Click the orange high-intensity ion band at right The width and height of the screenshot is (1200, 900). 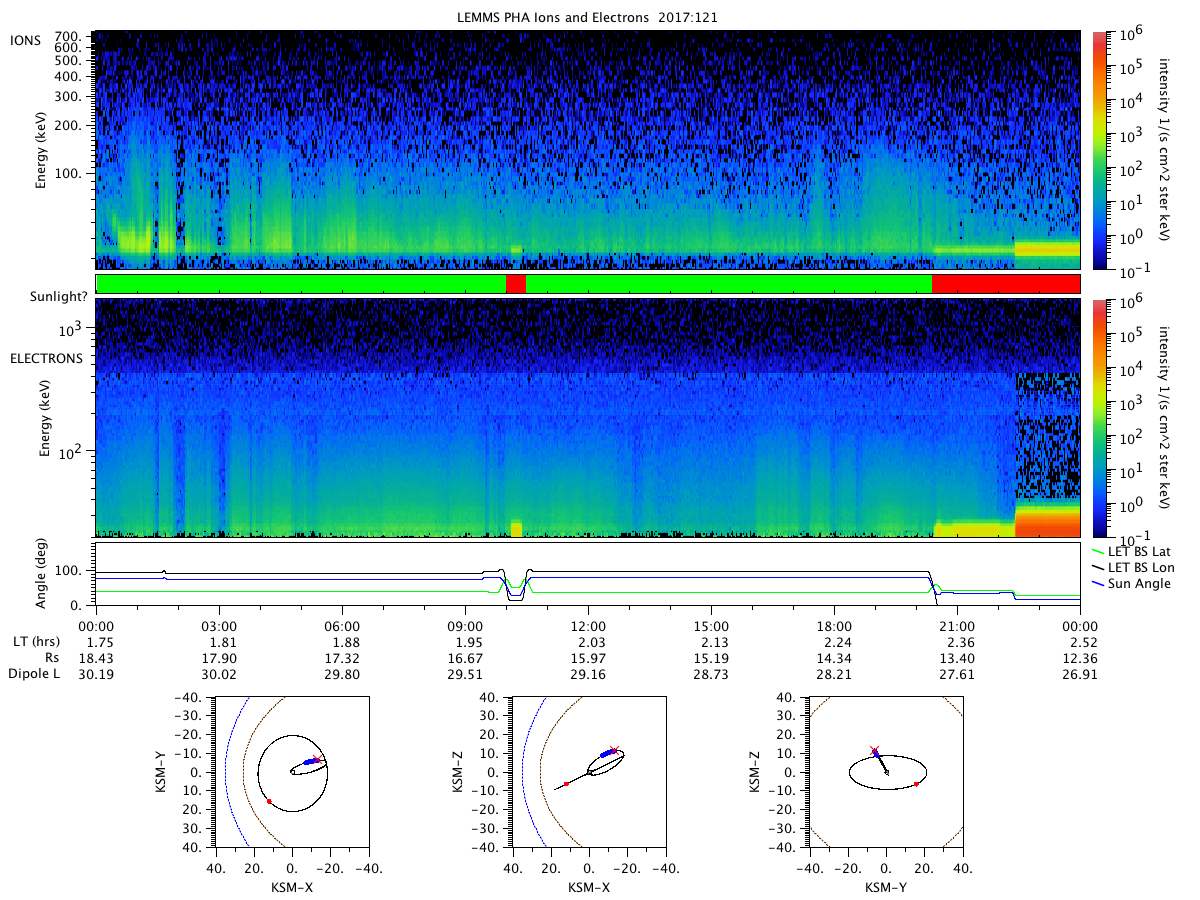[1047, 247]
